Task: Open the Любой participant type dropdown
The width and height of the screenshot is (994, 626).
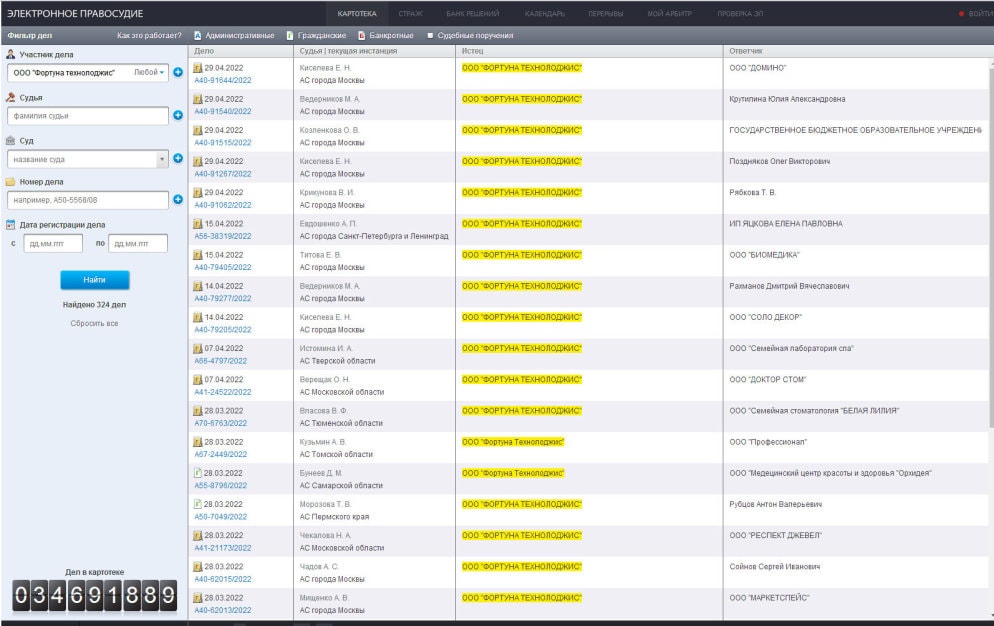Action: 150,72
